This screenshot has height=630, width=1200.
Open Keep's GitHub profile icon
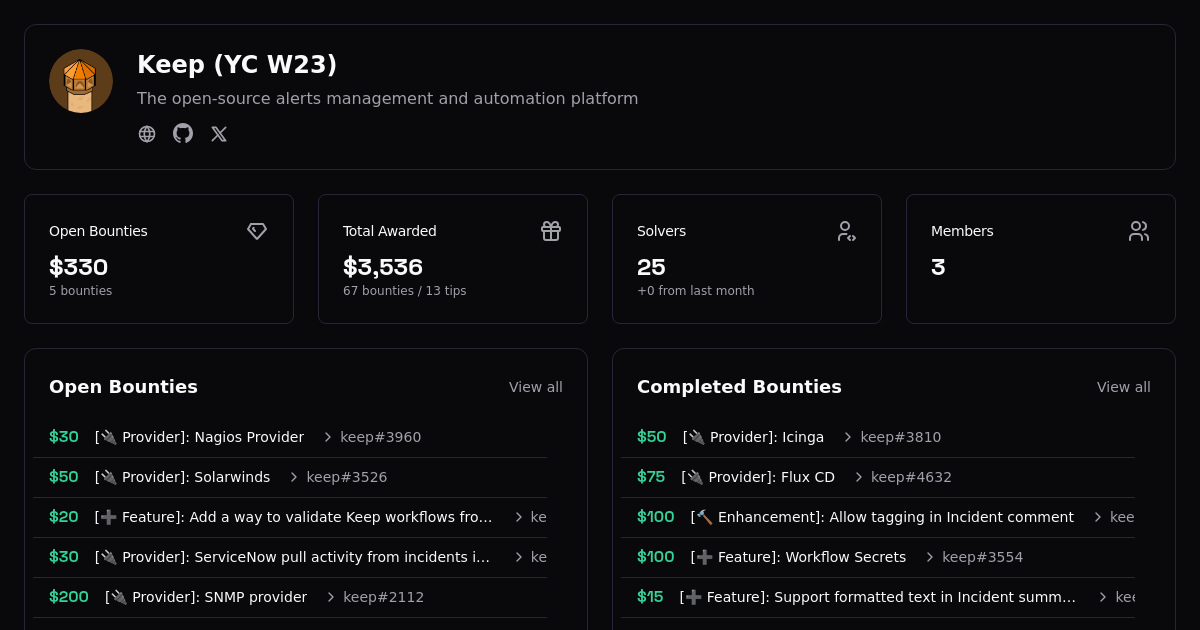(x=183, y=134)
